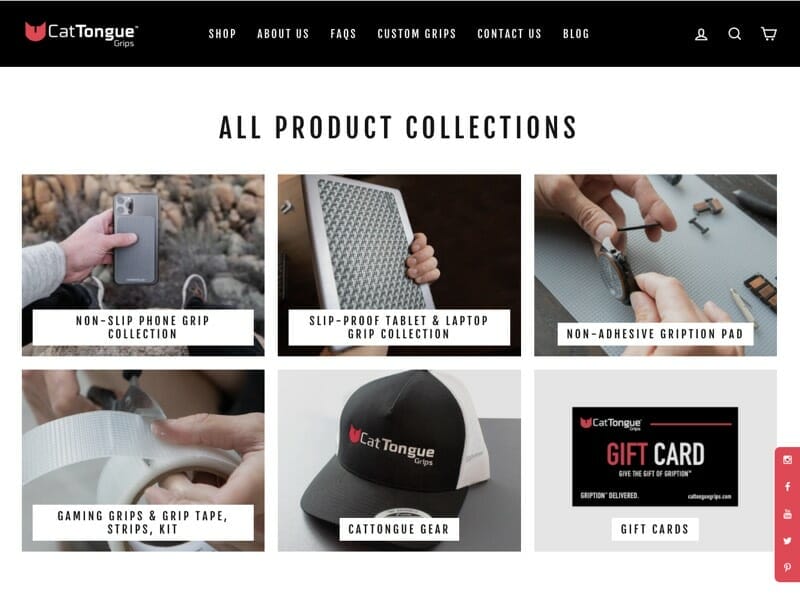Visit the Instagram social icon

coord(787,460)
